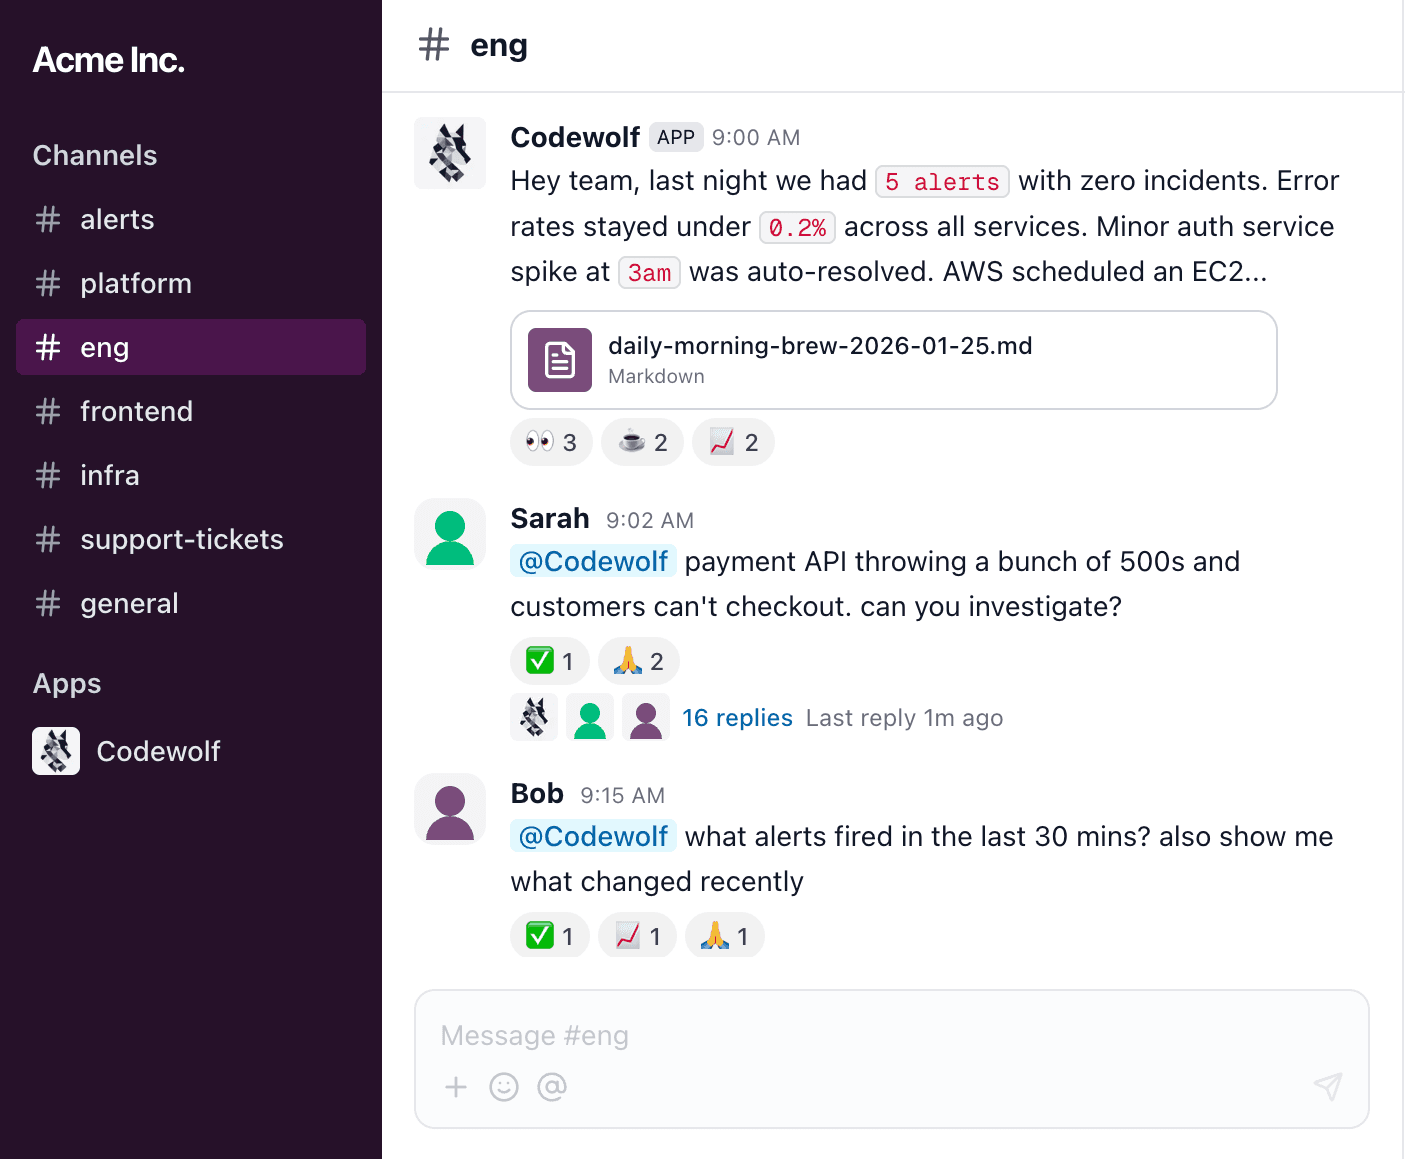Toggle the checkmark reaction on Sarah's message
Viewport: 1405px width, 1159px height.
pos(549,661)
